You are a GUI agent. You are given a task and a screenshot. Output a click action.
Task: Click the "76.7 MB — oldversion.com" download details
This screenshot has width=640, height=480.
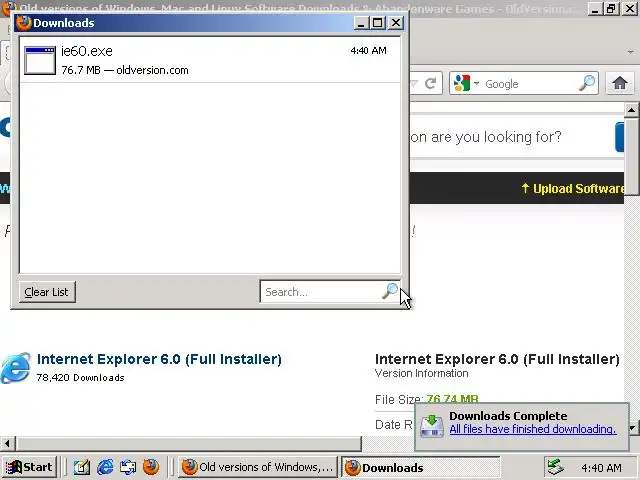[x=125, y=70]
